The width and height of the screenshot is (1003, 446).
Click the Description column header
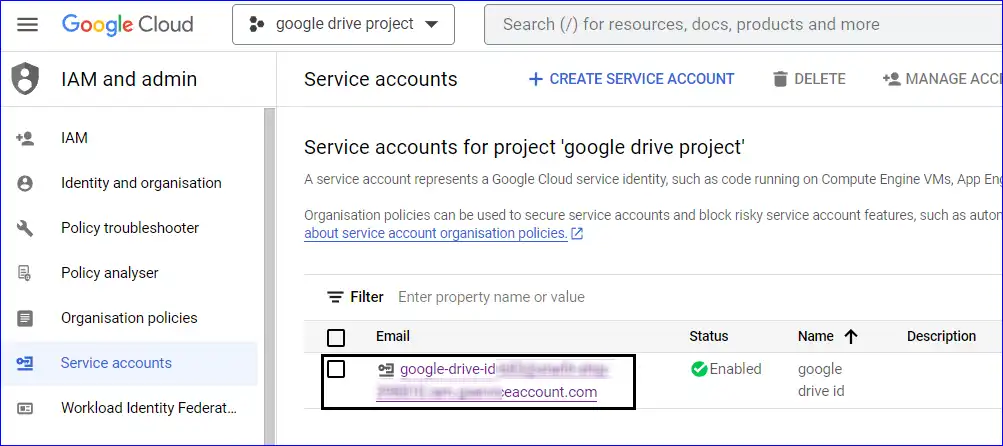point(942,336)
